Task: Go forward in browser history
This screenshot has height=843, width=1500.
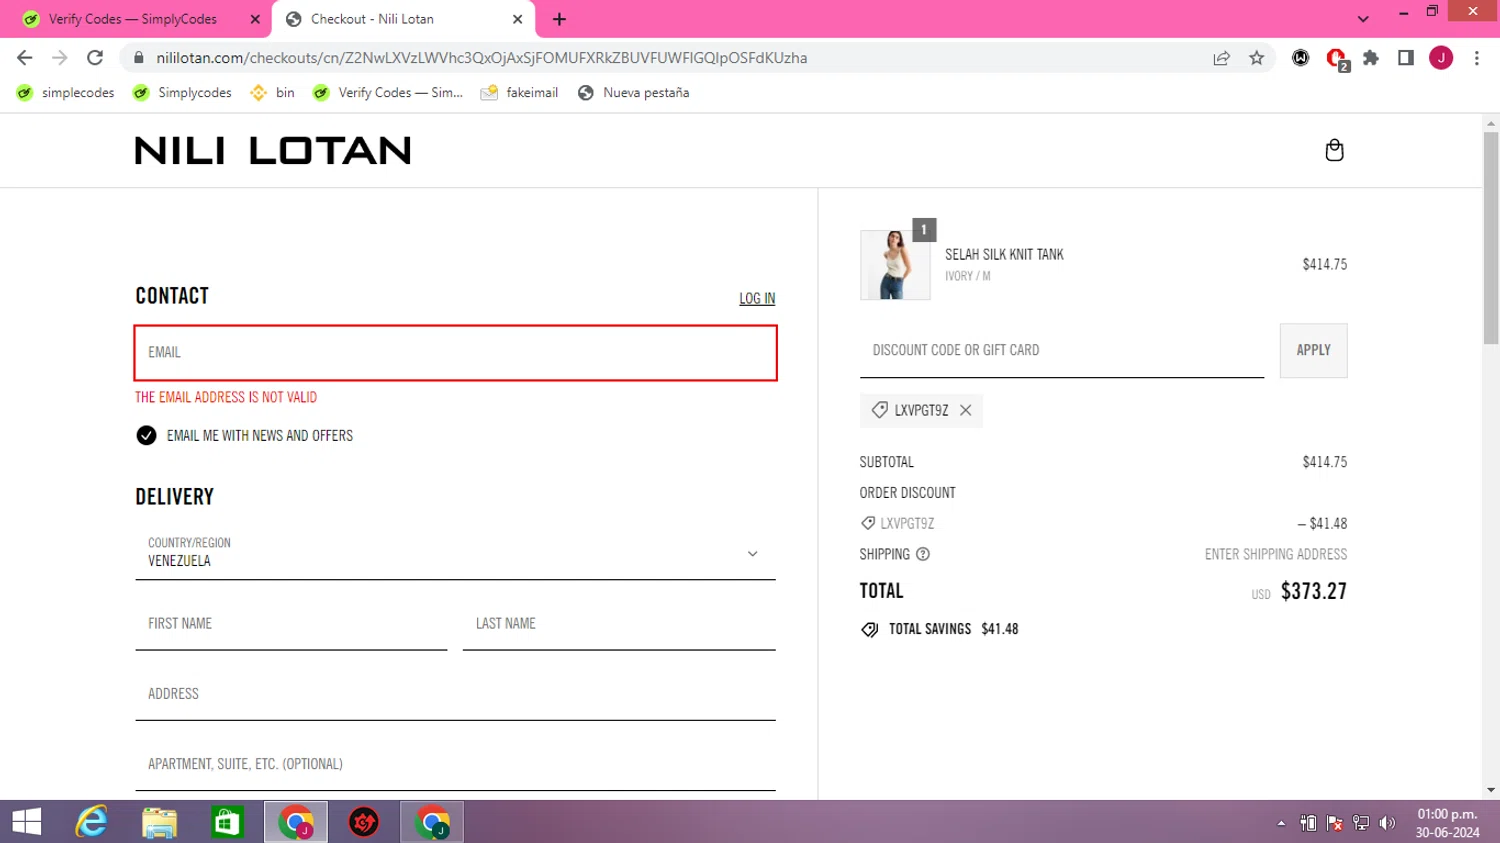Action: pos(60,58)
